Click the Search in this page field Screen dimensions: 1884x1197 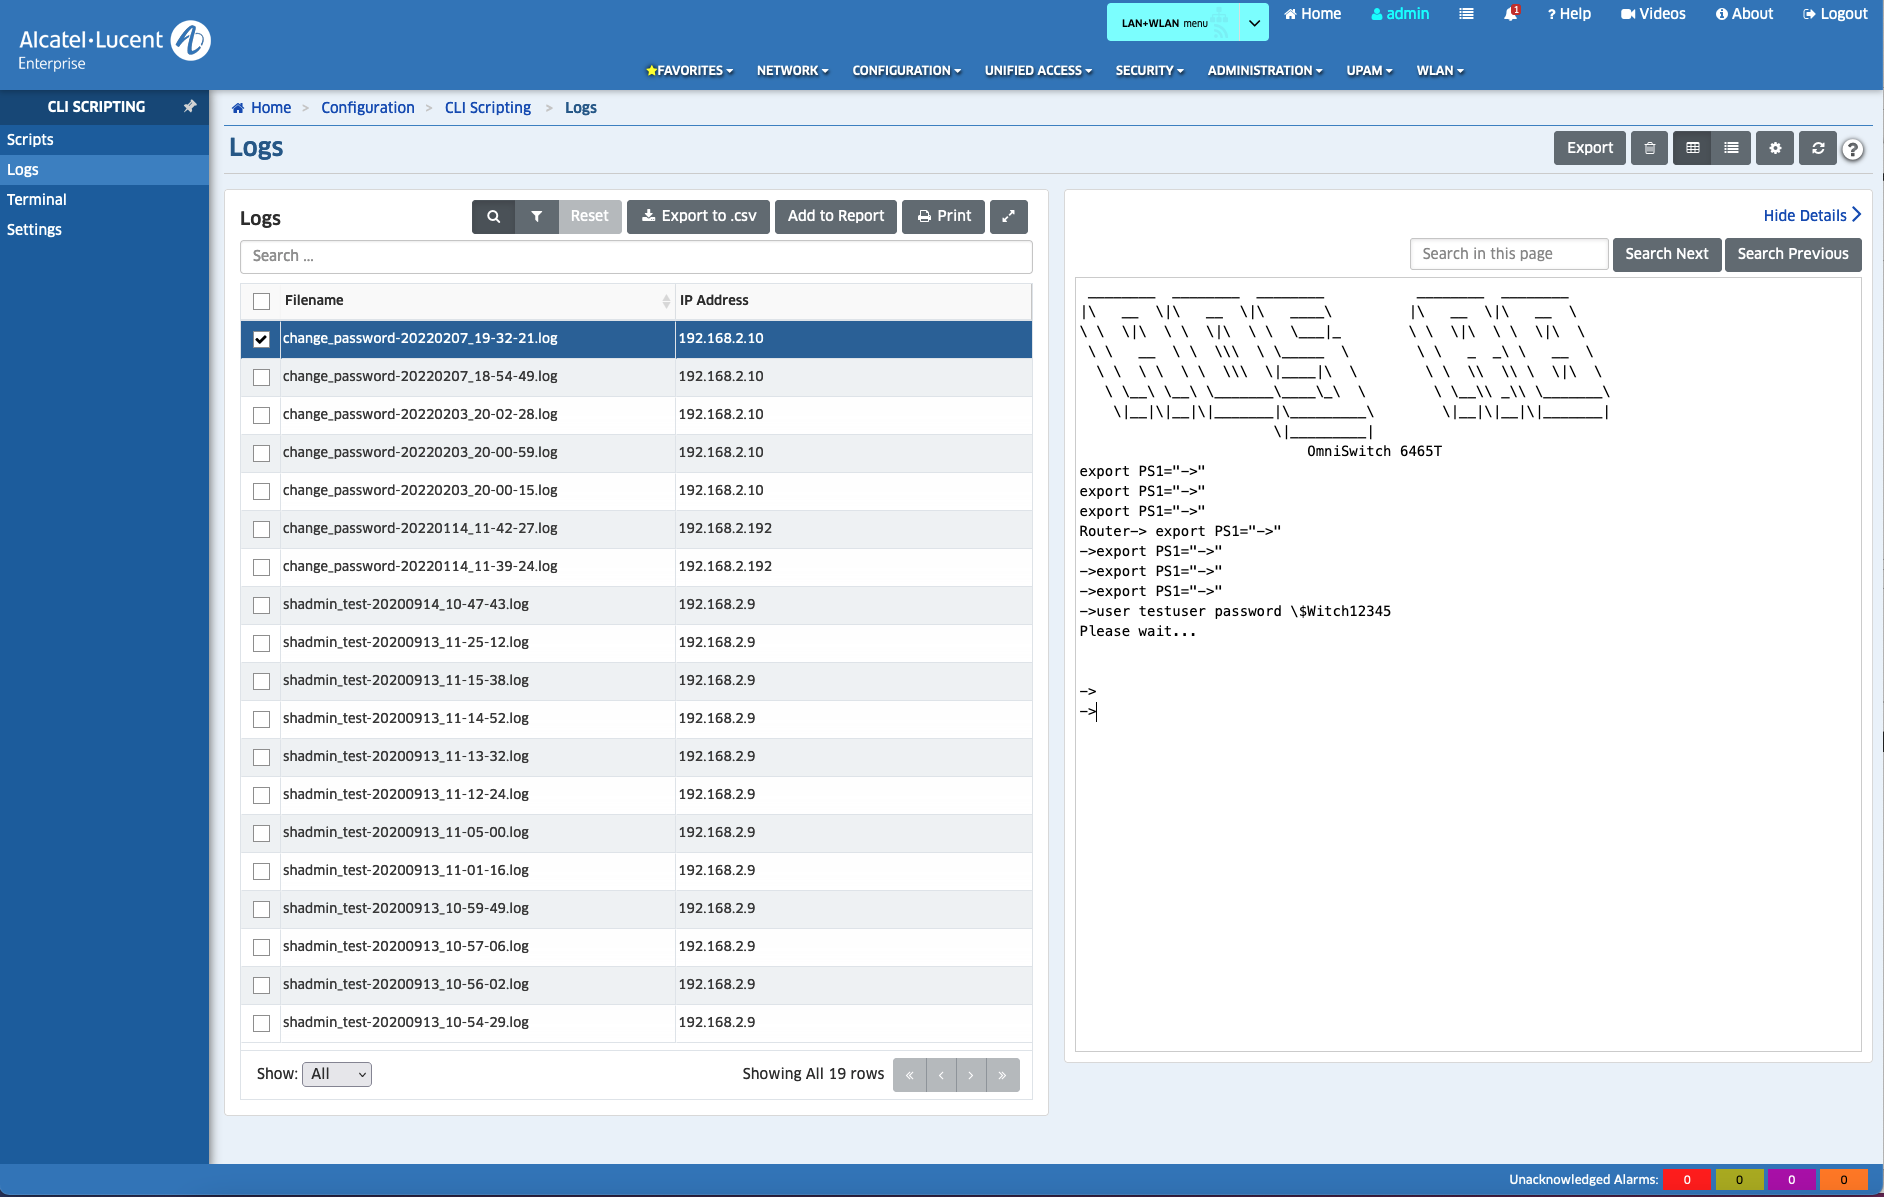click(x=1508, y=254)
